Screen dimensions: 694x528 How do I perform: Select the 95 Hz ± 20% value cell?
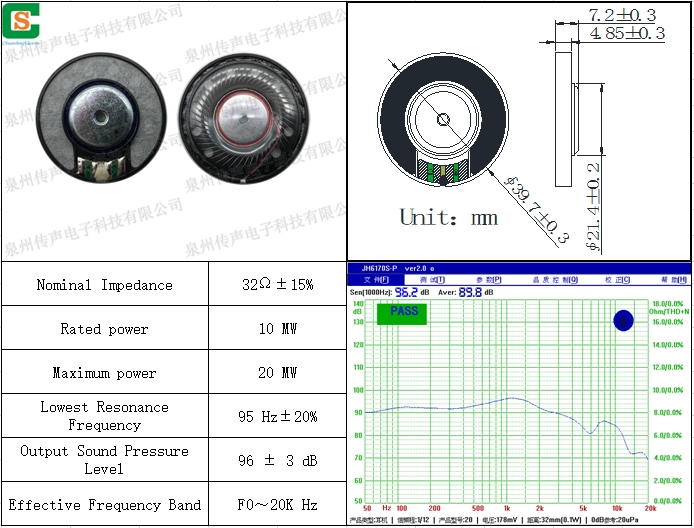tap(278, 416)
